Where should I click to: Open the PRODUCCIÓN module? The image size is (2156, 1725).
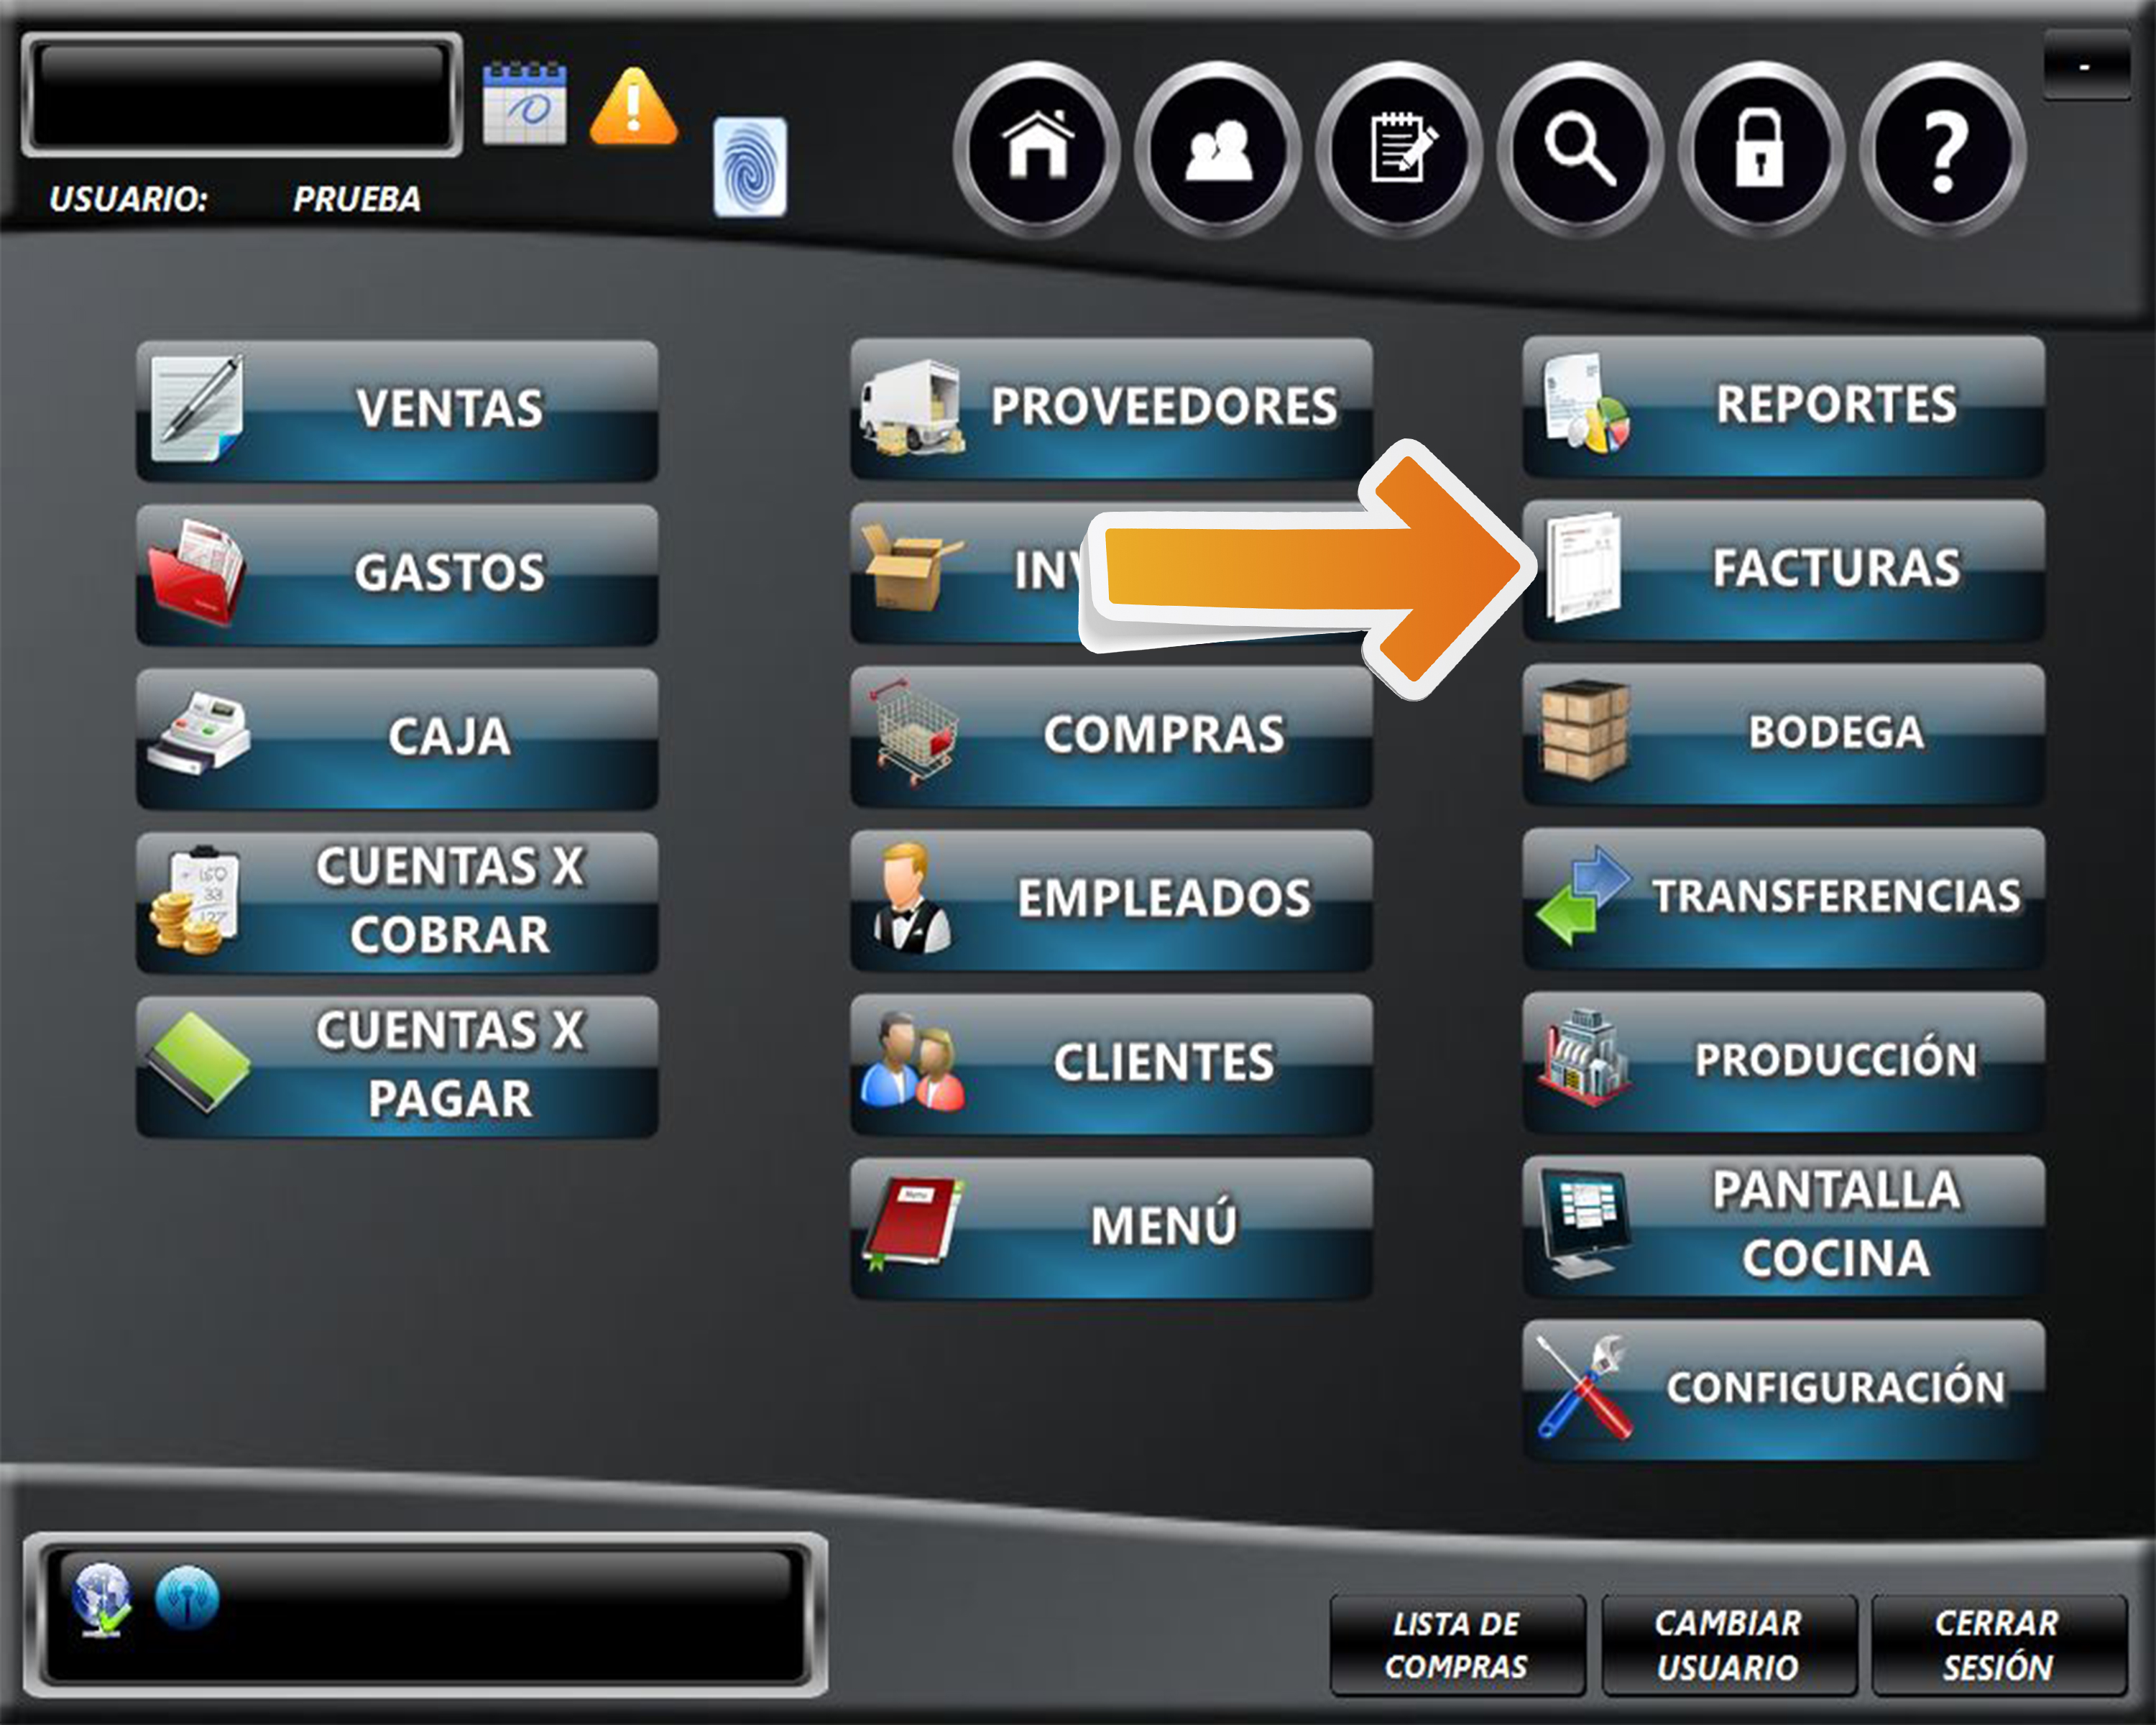[x=1783, y=1062]
